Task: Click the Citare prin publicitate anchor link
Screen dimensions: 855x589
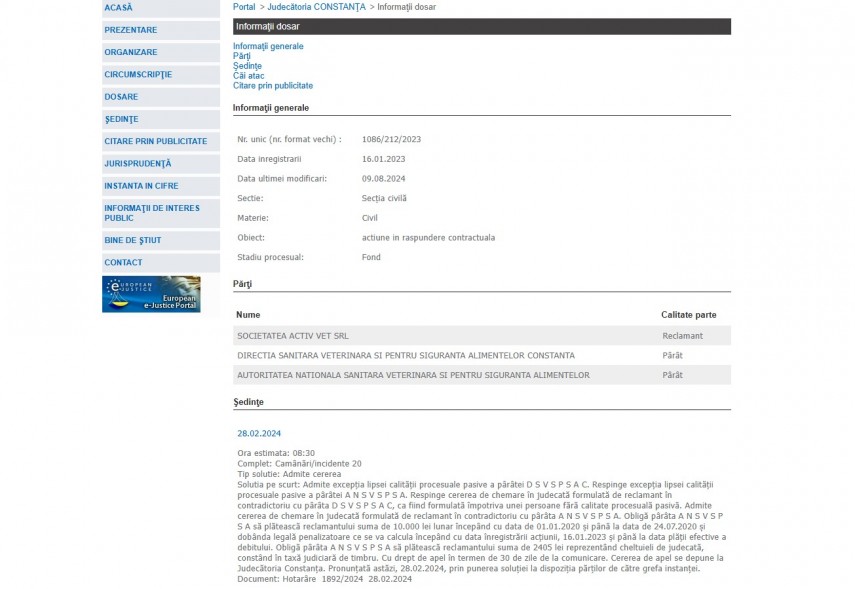Action: [273, 86]
